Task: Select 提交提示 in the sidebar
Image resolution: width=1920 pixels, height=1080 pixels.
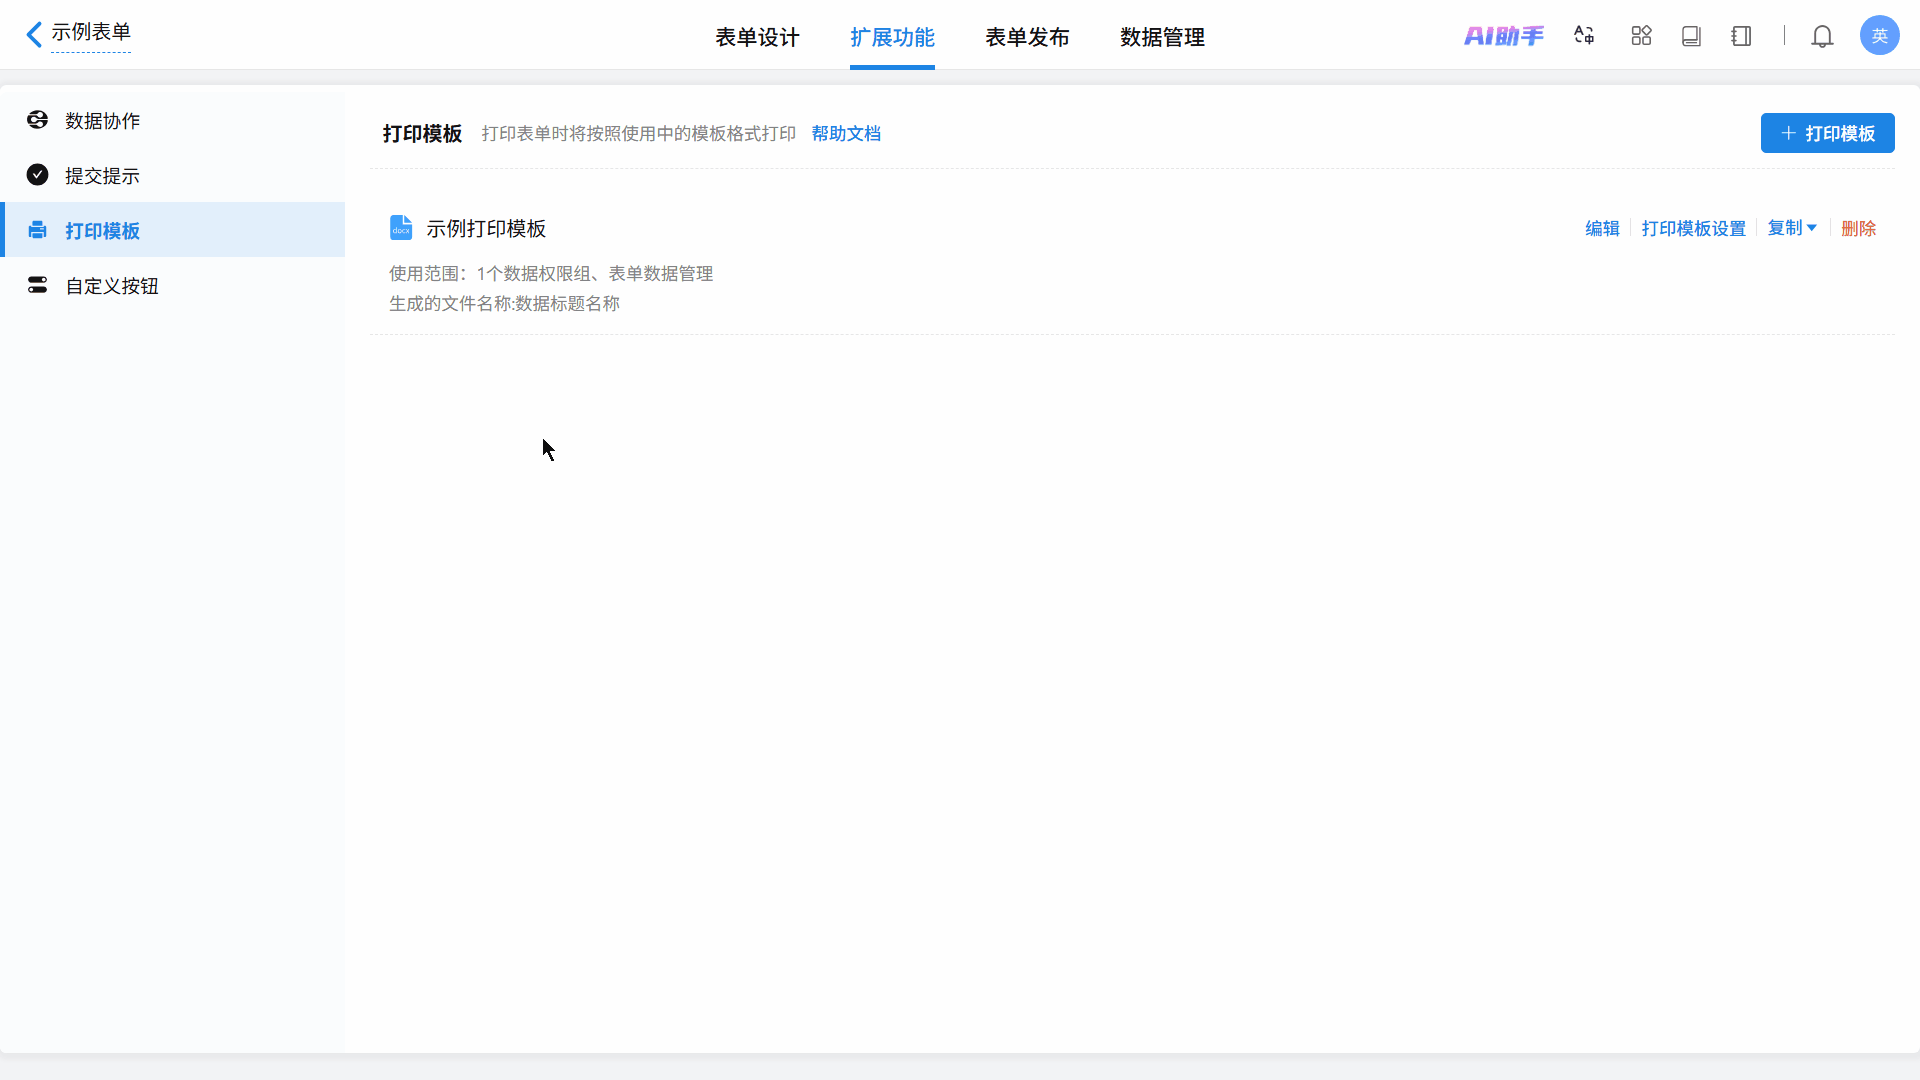Action: pyautogui.click(x=102, y=176)
